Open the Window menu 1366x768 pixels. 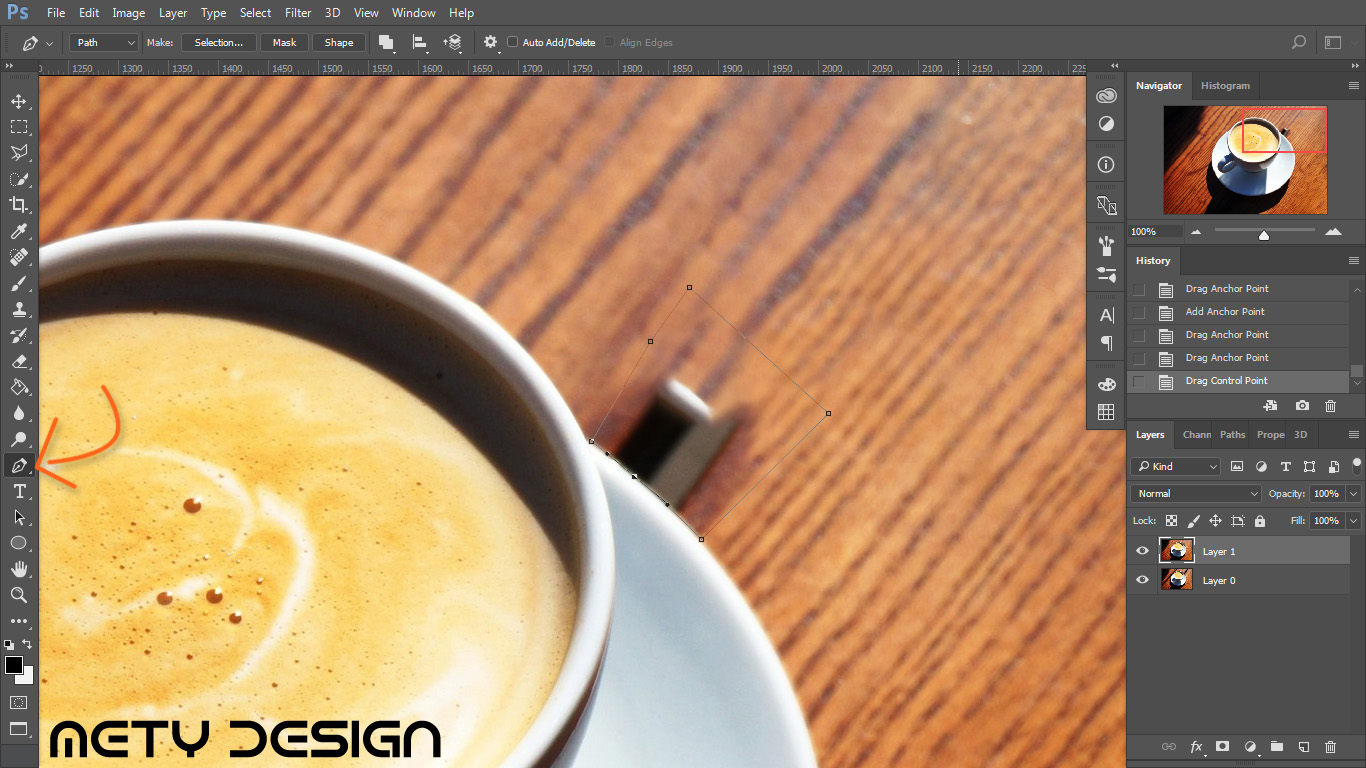click(413, 13)
